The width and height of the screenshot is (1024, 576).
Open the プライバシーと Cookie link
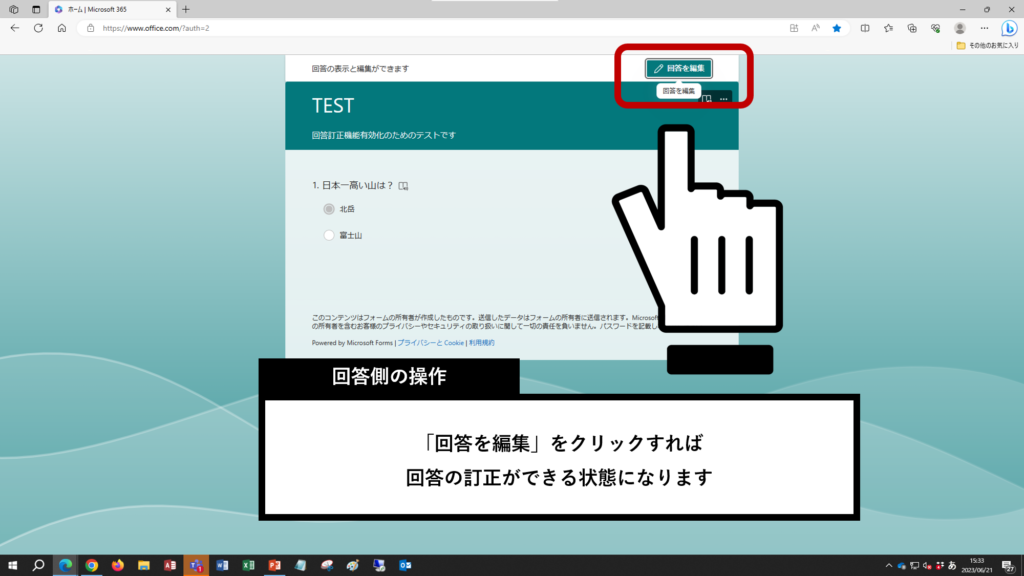click(430, 343)
